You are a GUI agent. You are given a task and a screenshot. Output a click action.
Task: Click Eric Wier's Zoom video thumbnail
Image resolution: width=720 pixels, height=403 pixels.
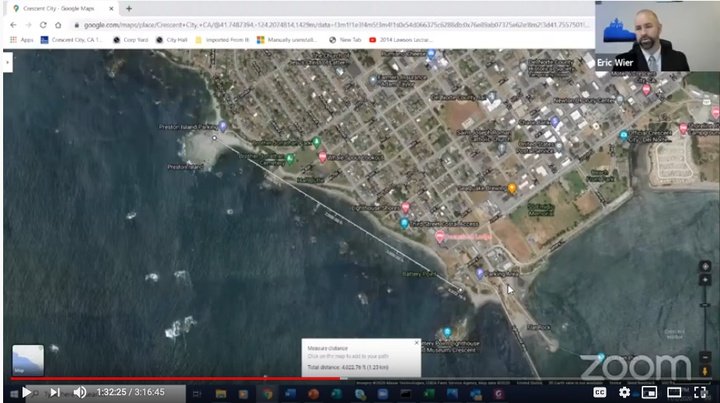coord(658,36)
